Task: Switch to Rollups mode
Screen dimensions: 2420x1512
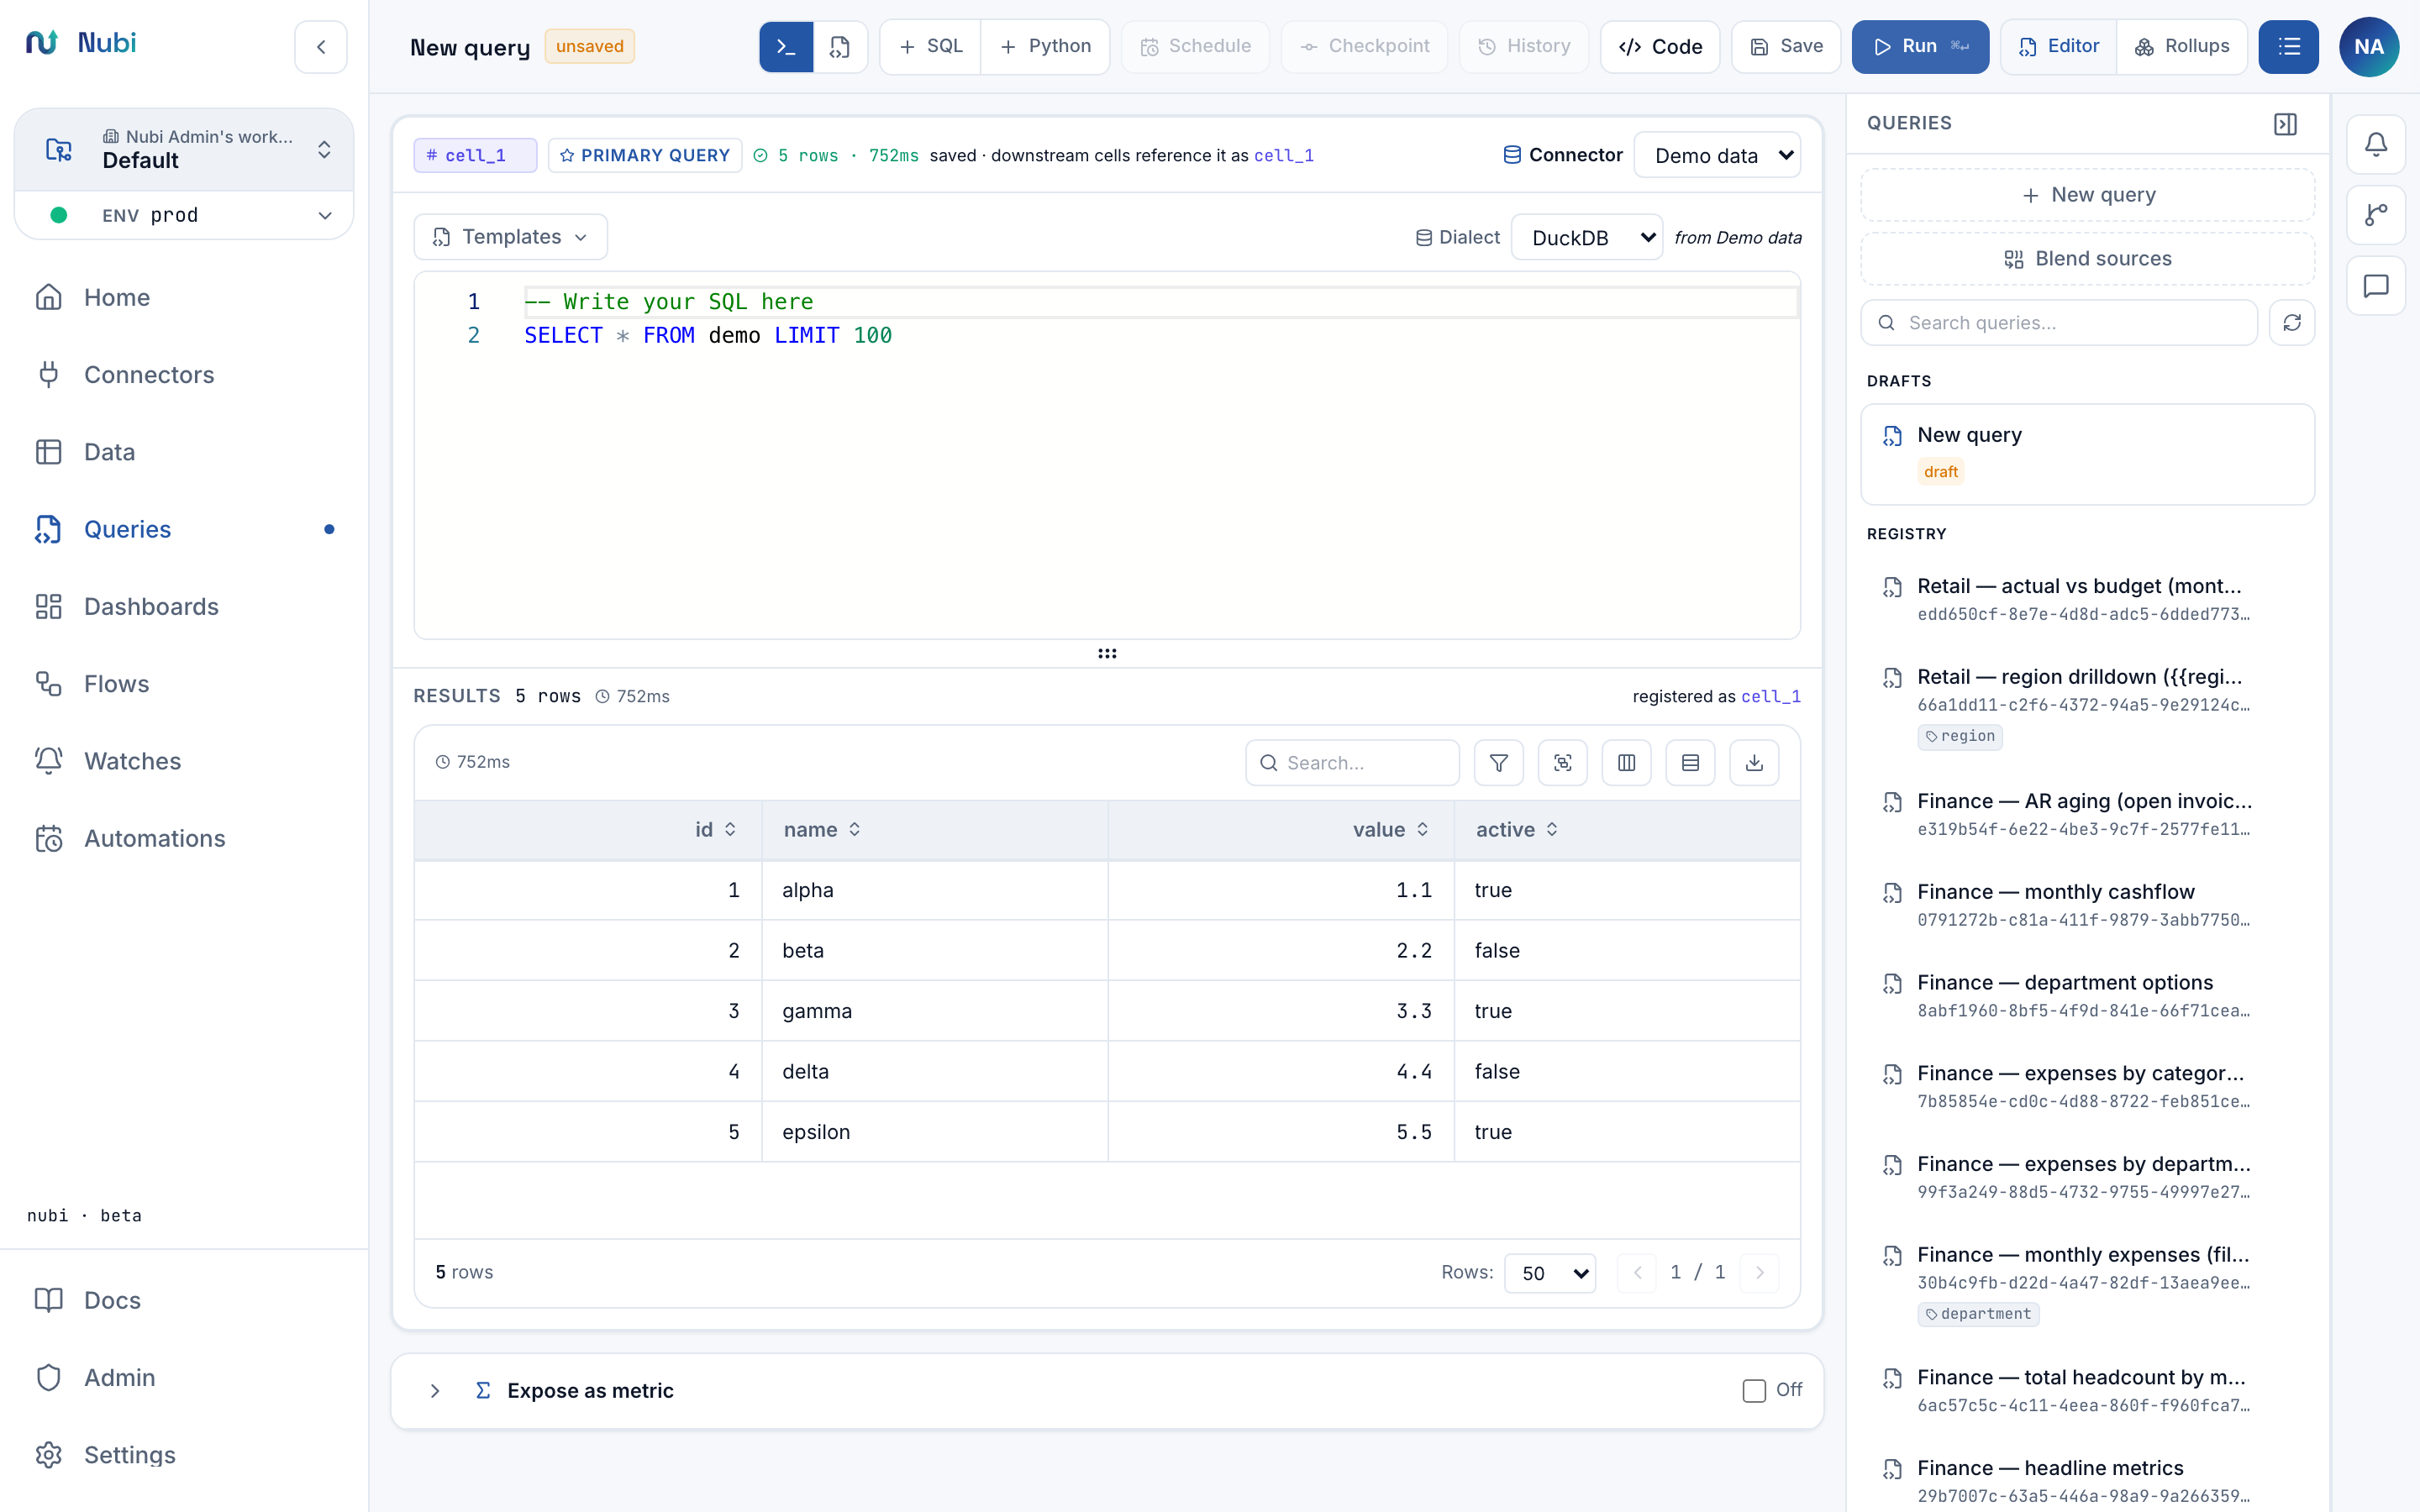Action: (2182, 47)
